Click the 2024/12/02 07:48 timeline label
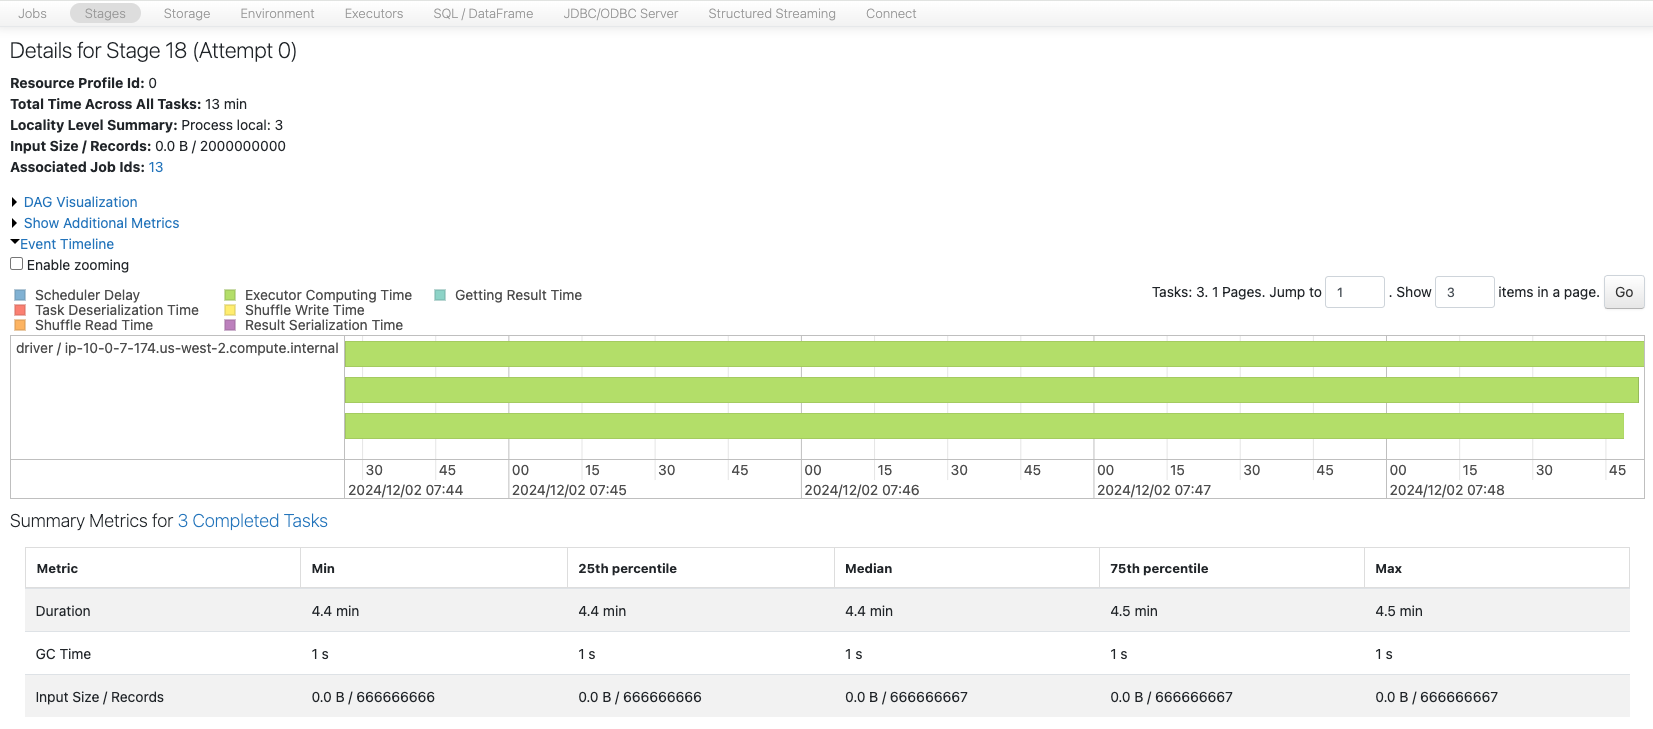 tap(1447, 490)
